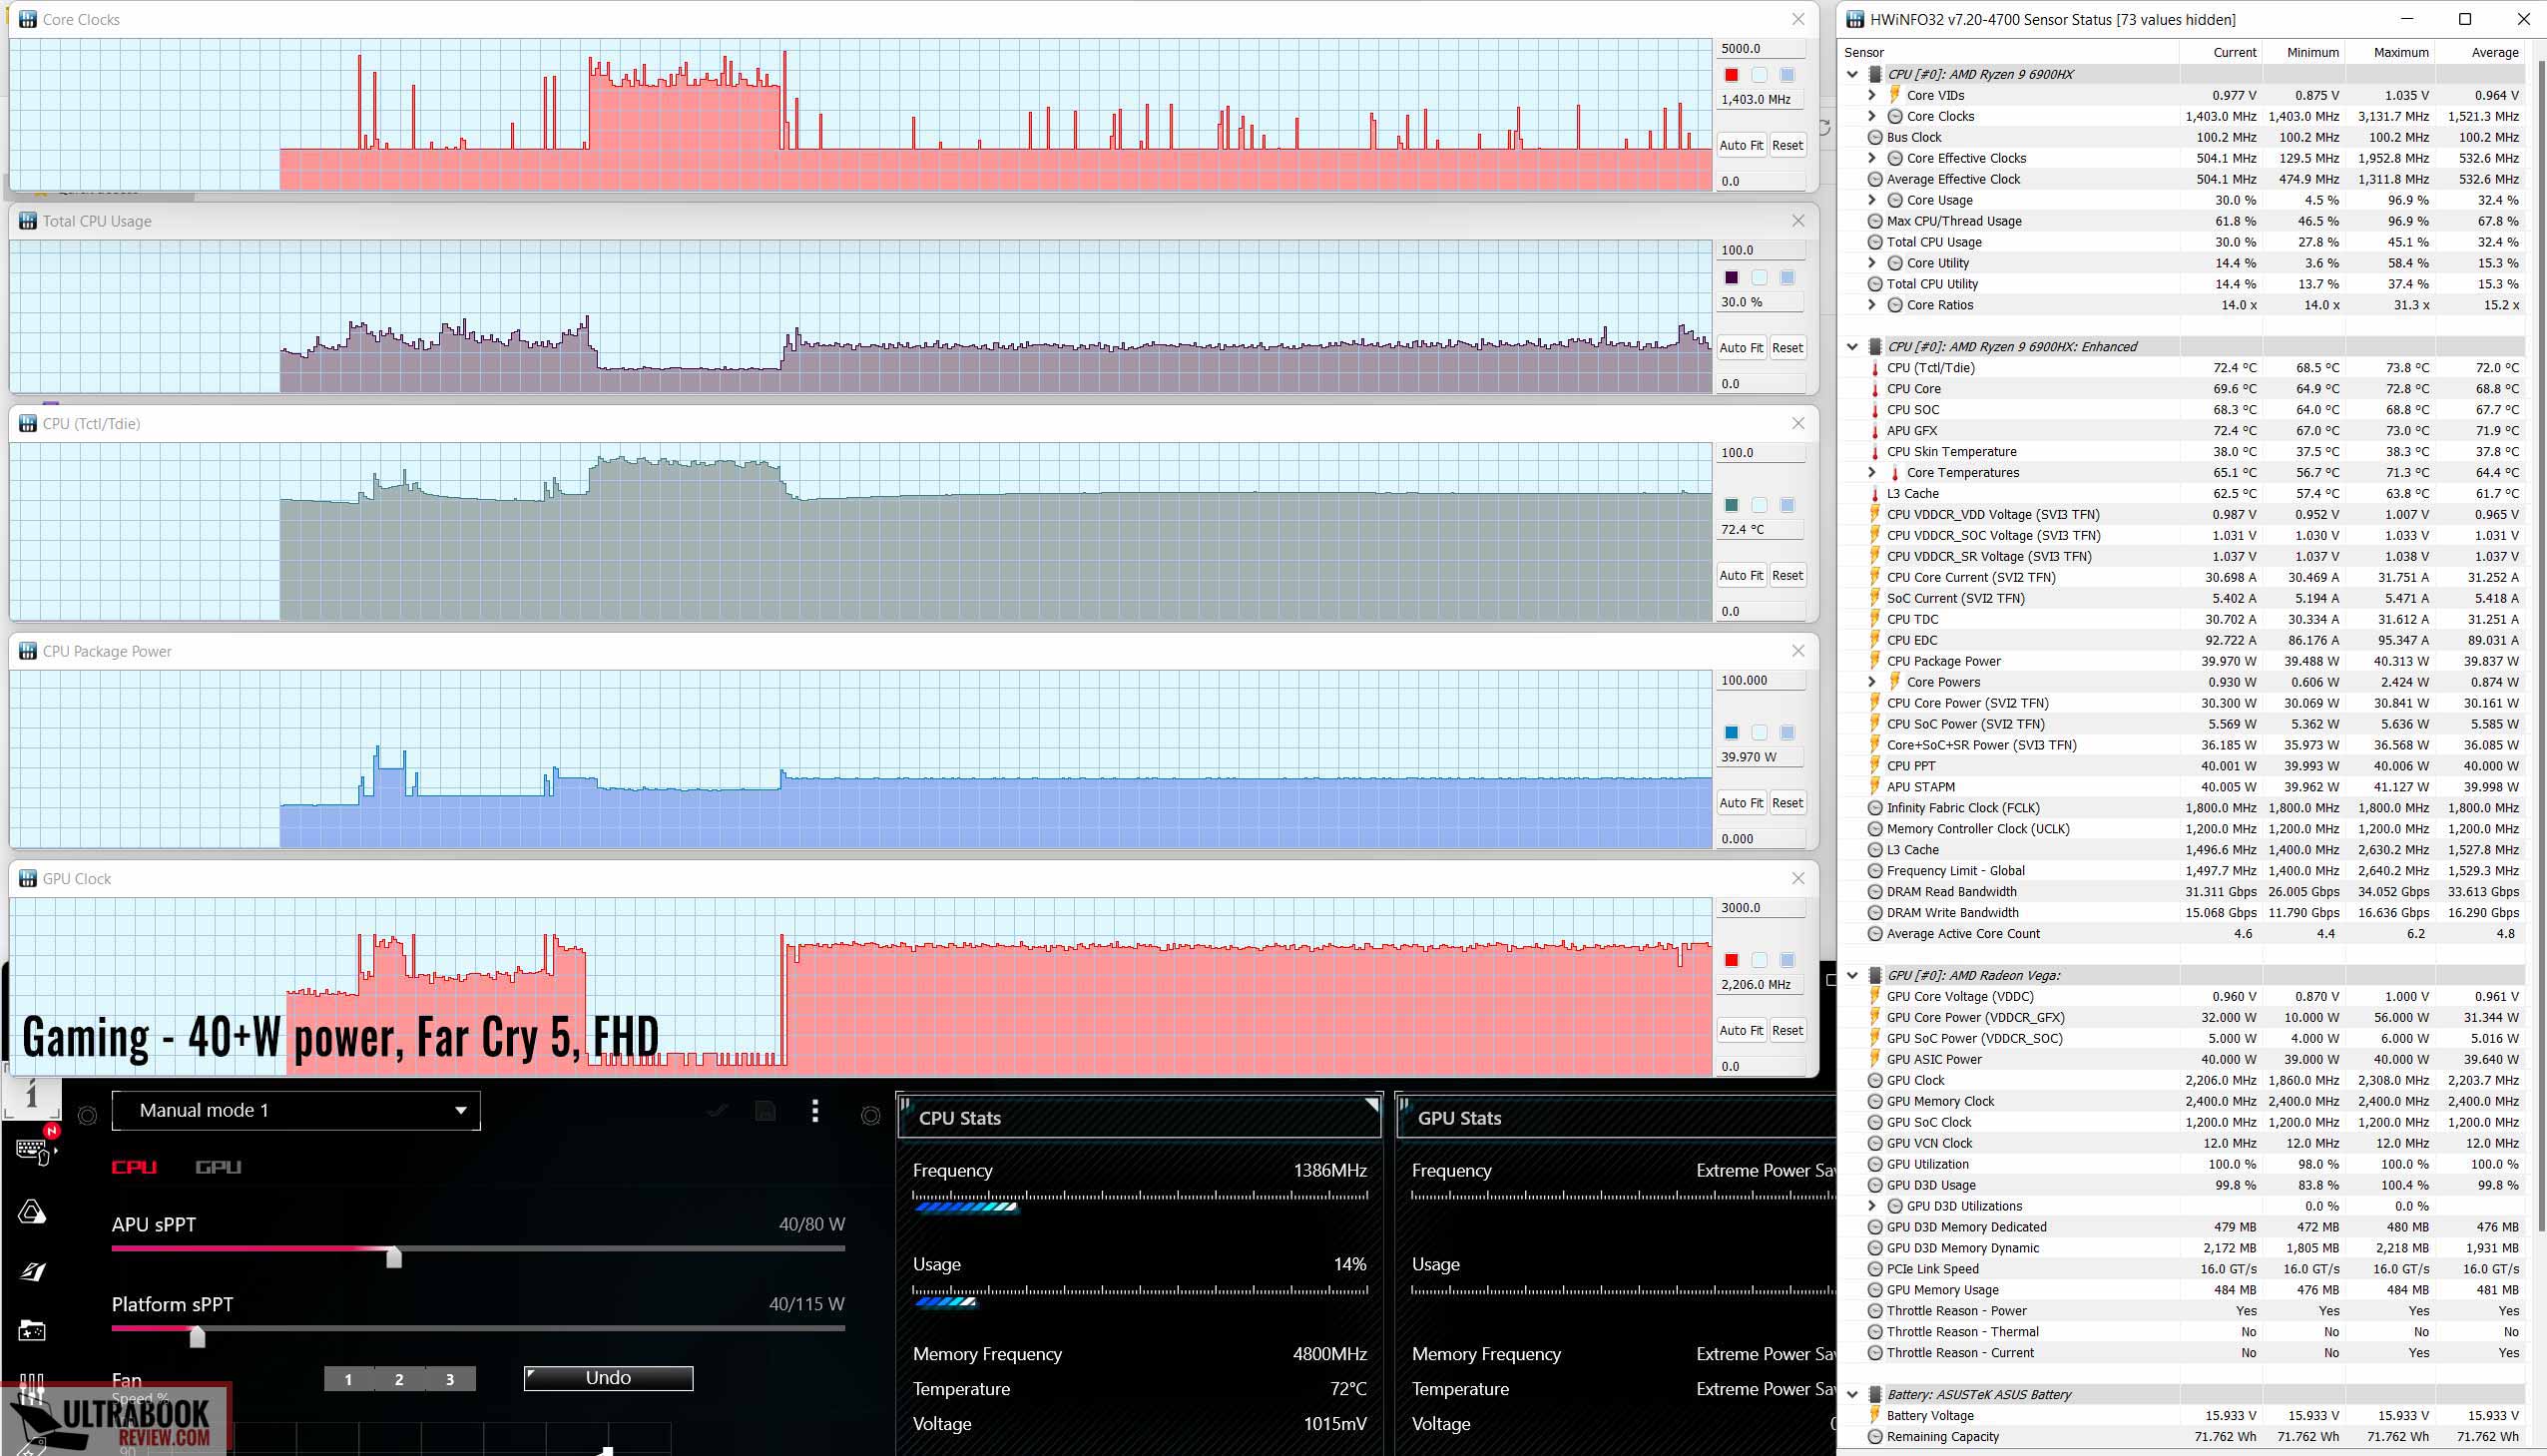This screenshot has width=2547, height=1456.
Task: Pick blue graph color swatch in CPU Package Power
Action: (1731, 732)
